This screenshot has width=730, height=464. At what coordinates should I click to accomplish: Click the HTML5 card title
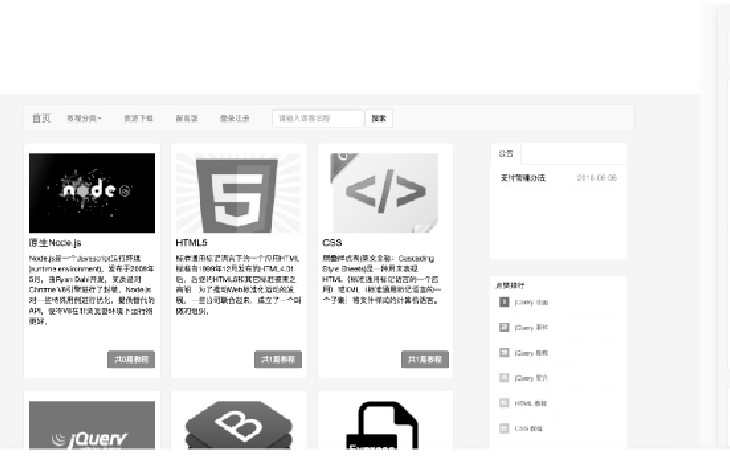point(191,242)
